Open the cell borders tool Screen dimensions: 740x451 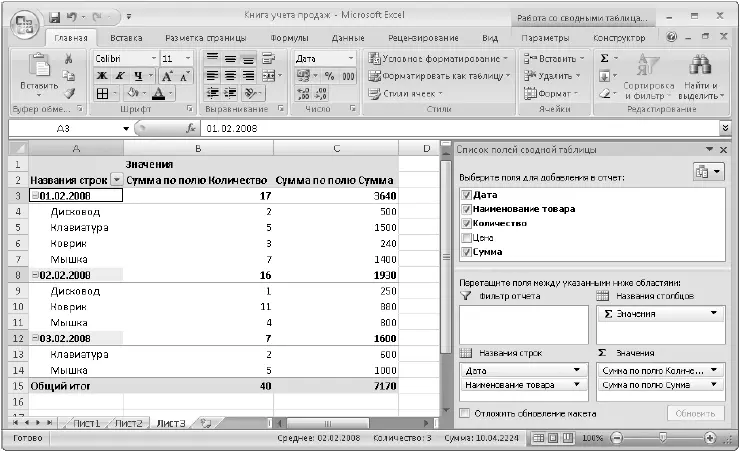(102, 93)
